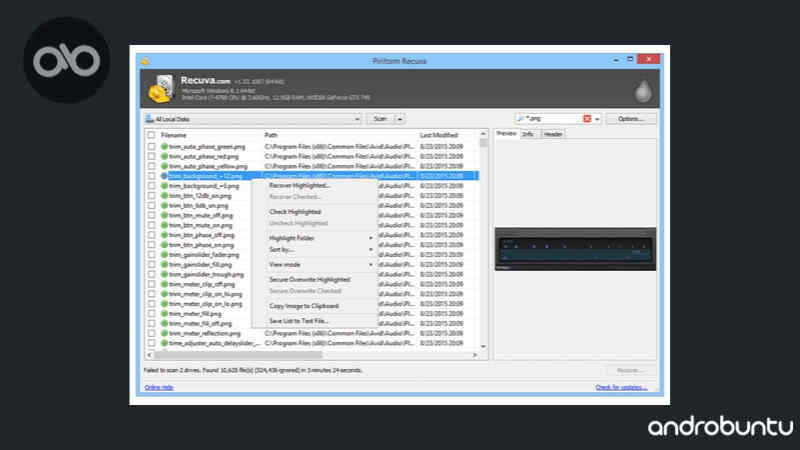
Task: Click the Piriform pear logo in header
Action: [643, 91]
